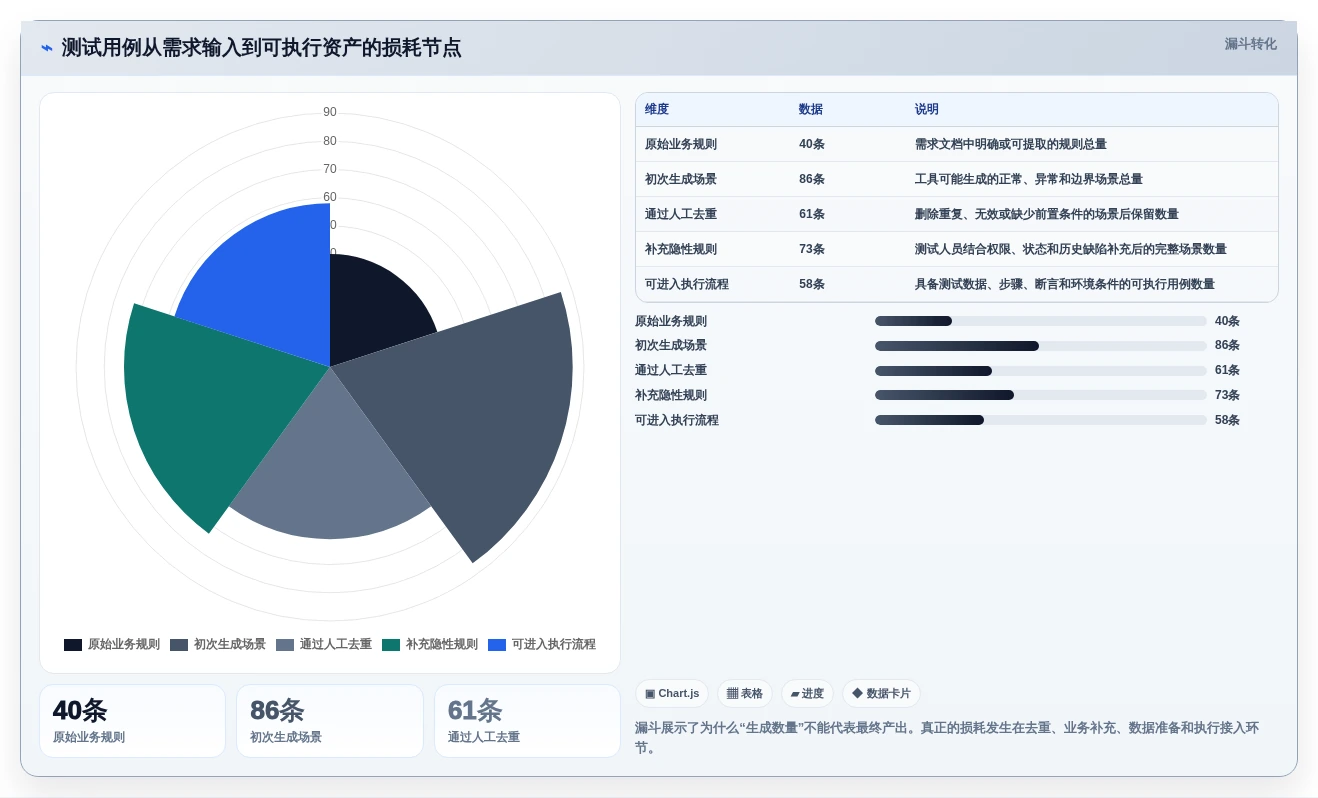Open the 86条 初次生成场景 data card
This screenshot has height=798, width=1318.
[330, 721]
